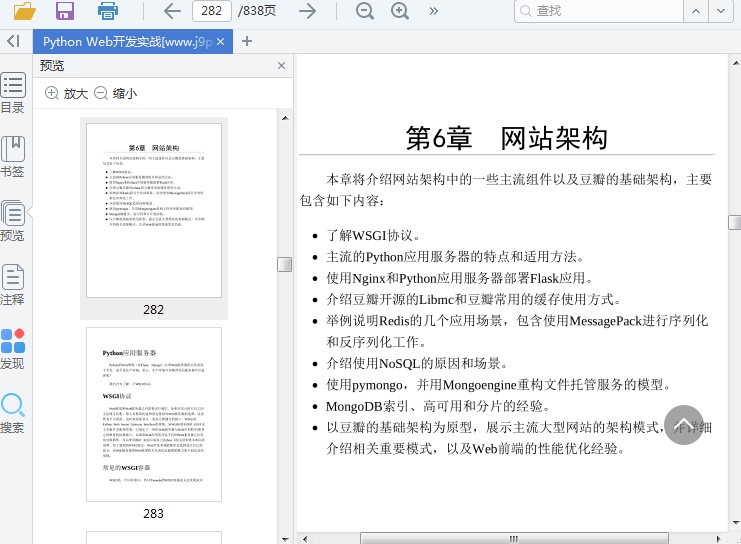Image resolution: width=741 pixels, height=544 pixels.
Task: Expand more toolbar options chevrons
Action: click(434, 11)
